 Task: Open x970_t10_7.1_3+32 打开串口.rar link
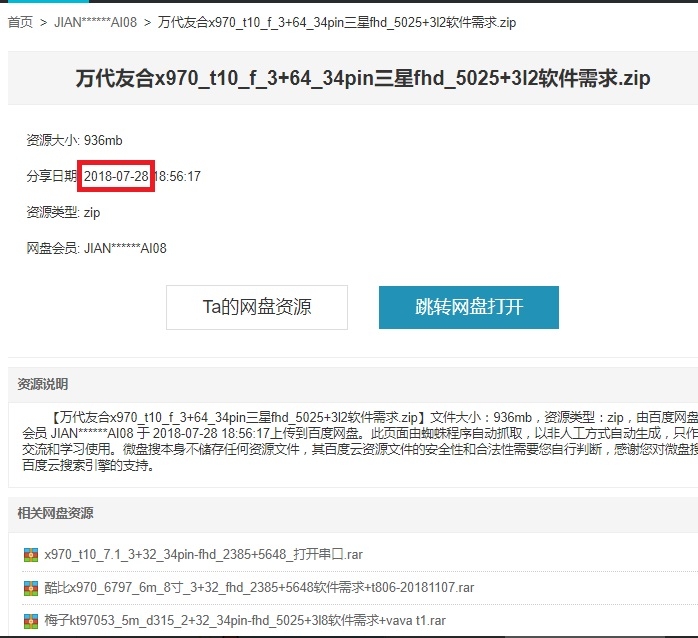click(x=203, y=554)
